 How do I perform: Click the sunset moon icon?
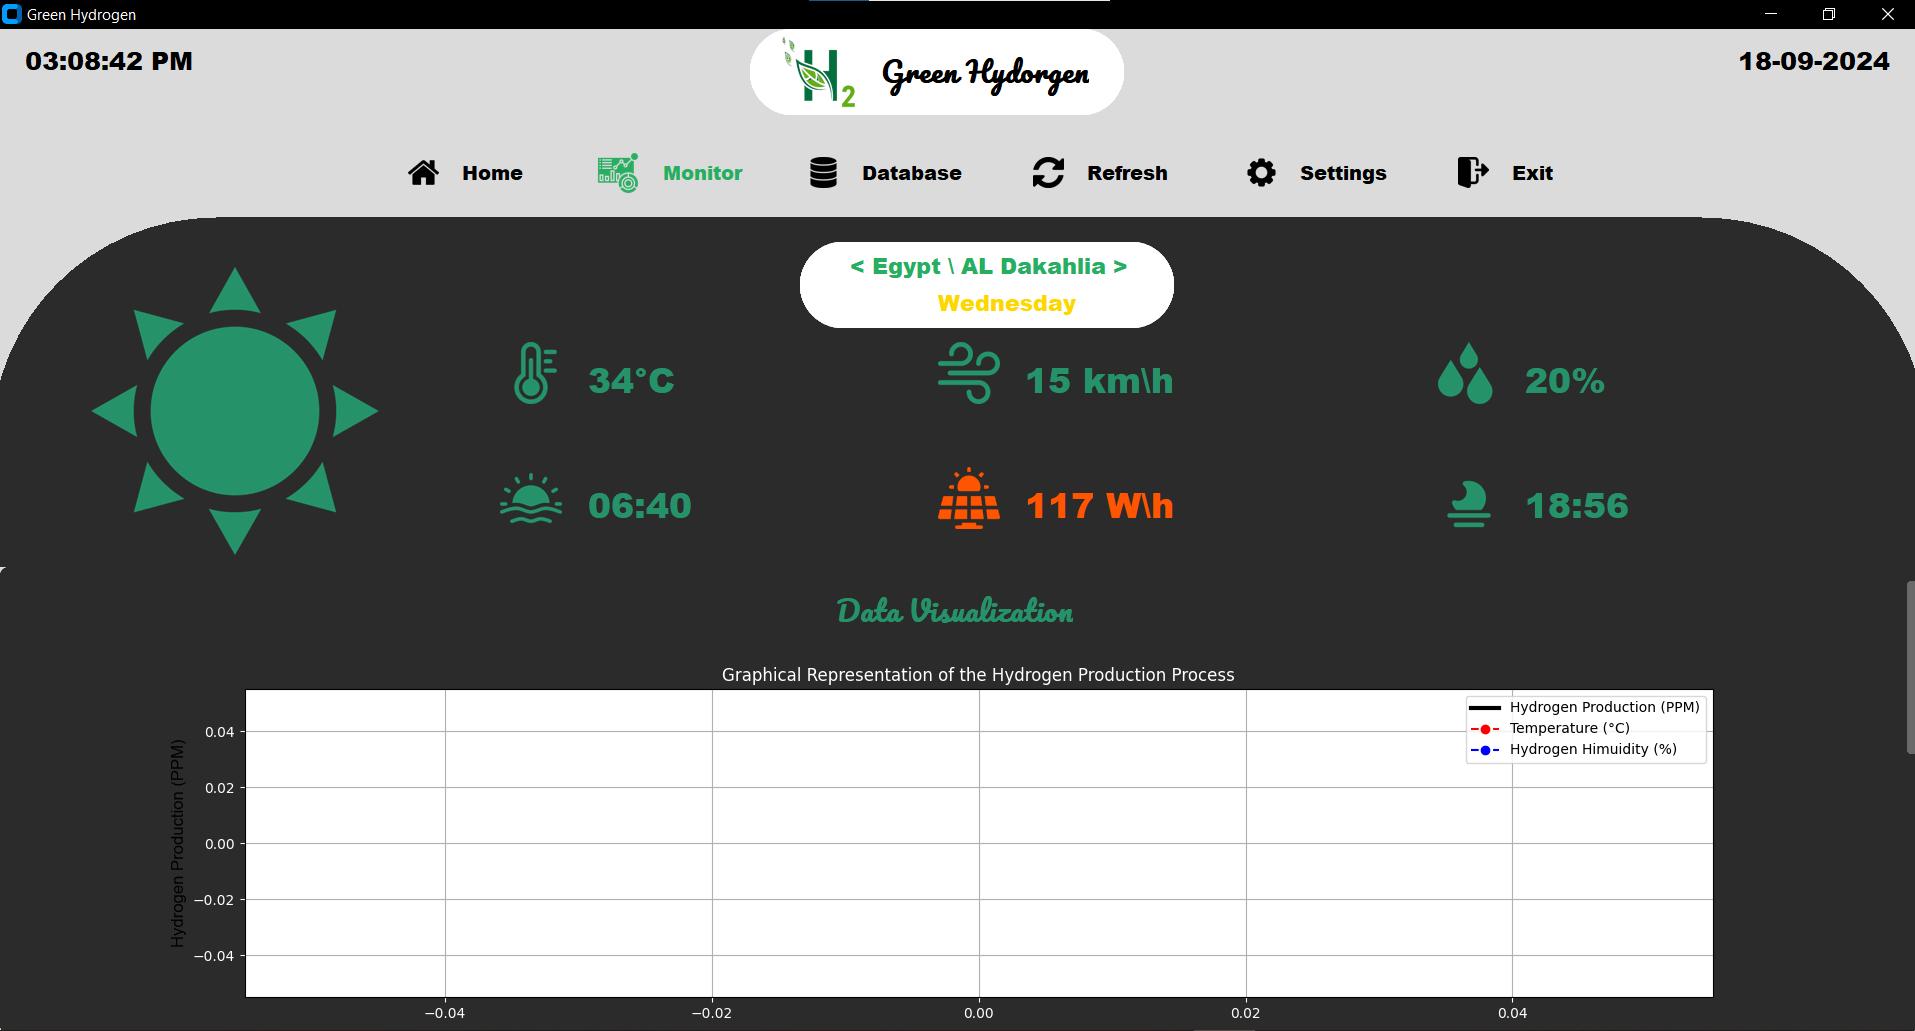point(1468,503)
